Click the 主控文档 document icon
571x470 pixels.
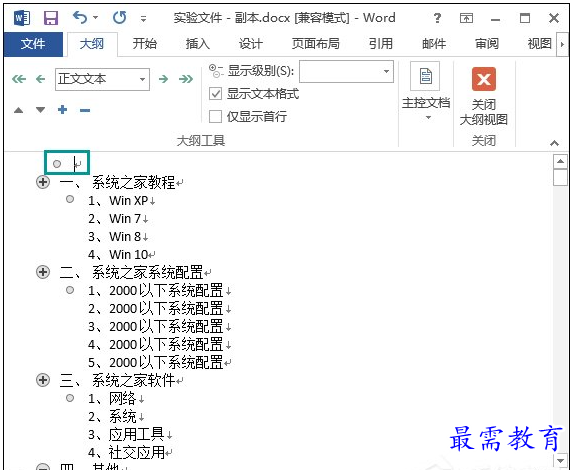[425, 76]
